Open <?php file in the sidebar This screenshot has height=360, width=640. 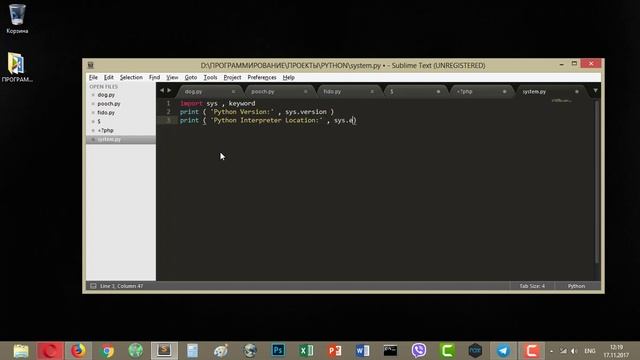[x=105, y=131]
